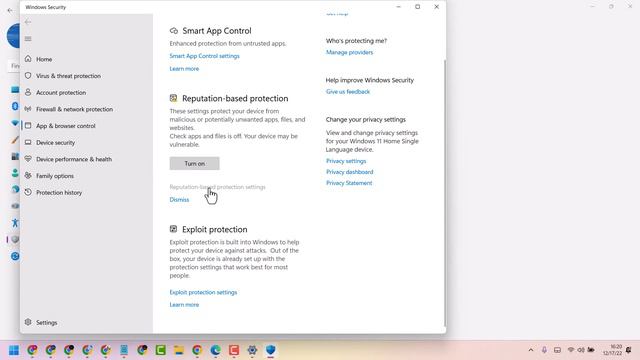This screenshot has width=640, height=360.
Task: Select App & browser control
Action: (66, 126)
